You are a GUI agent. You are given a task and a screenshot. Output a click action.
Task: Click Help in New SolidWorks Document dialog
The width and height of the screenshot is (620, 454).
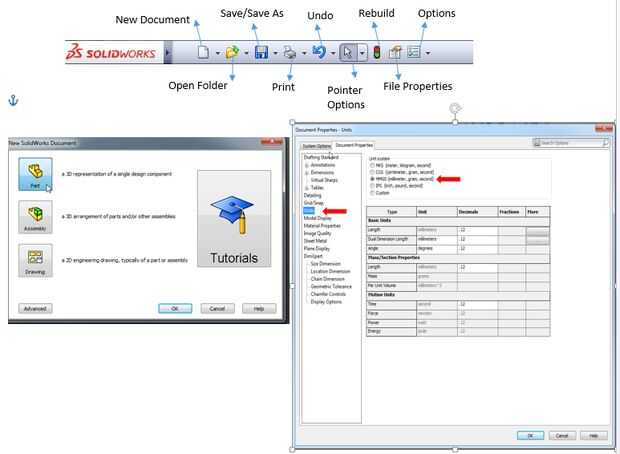tap(259, 308)
